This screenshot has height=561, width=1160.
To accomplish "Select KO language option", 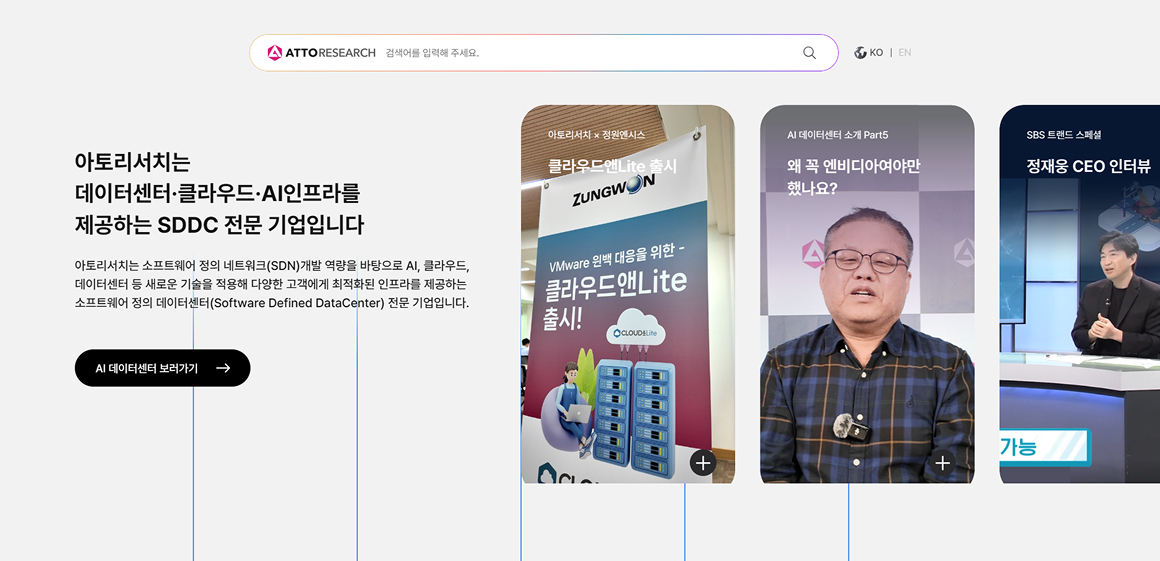I will pos(876,53).
